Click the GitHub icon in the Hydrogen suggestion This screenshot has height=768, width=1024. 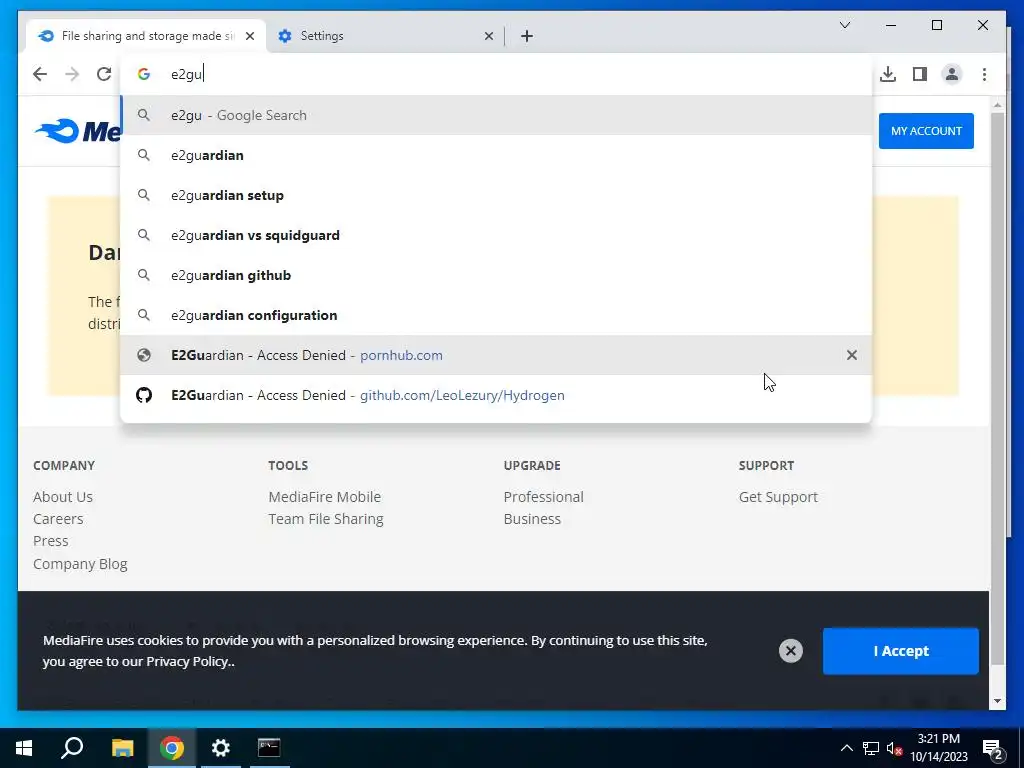[x=144, y=395]
